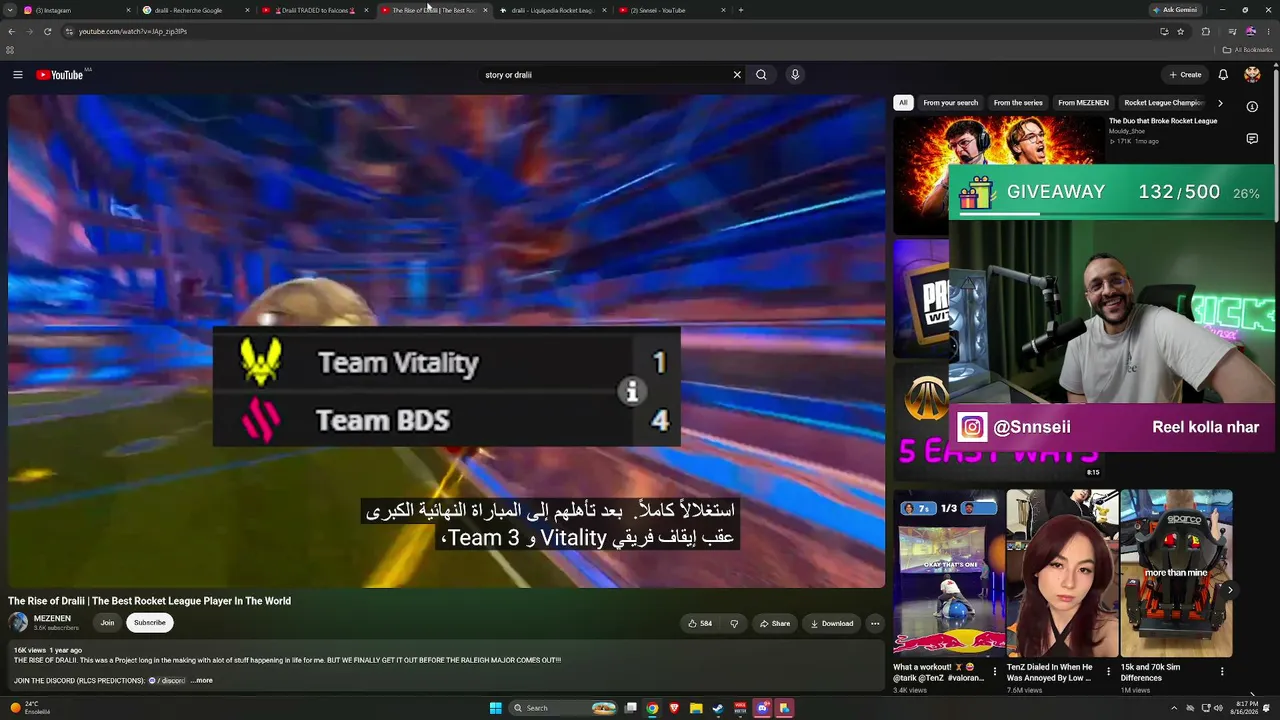This screenshot has width=1280, height=720.
Task: Open options for 'What a workout!' short
Action: click(x=994, y=672)
